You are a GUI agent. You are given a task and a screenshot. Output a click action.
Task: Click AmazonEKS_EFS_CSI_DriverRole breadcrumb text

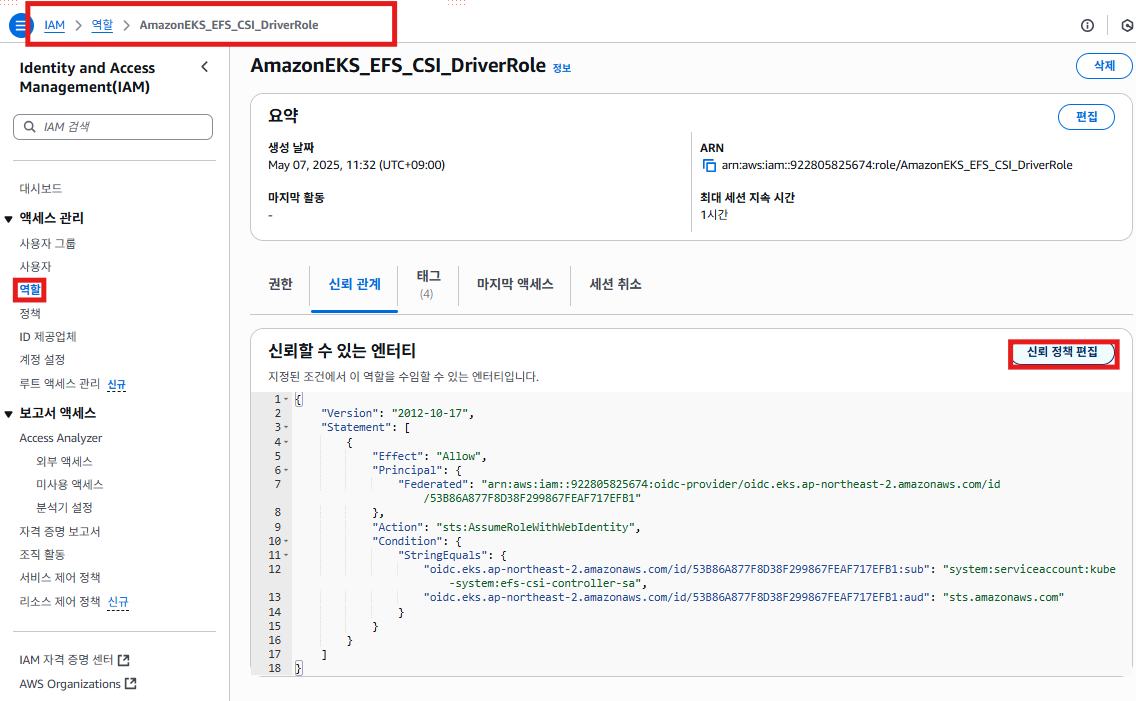click(x=229, y=25)
